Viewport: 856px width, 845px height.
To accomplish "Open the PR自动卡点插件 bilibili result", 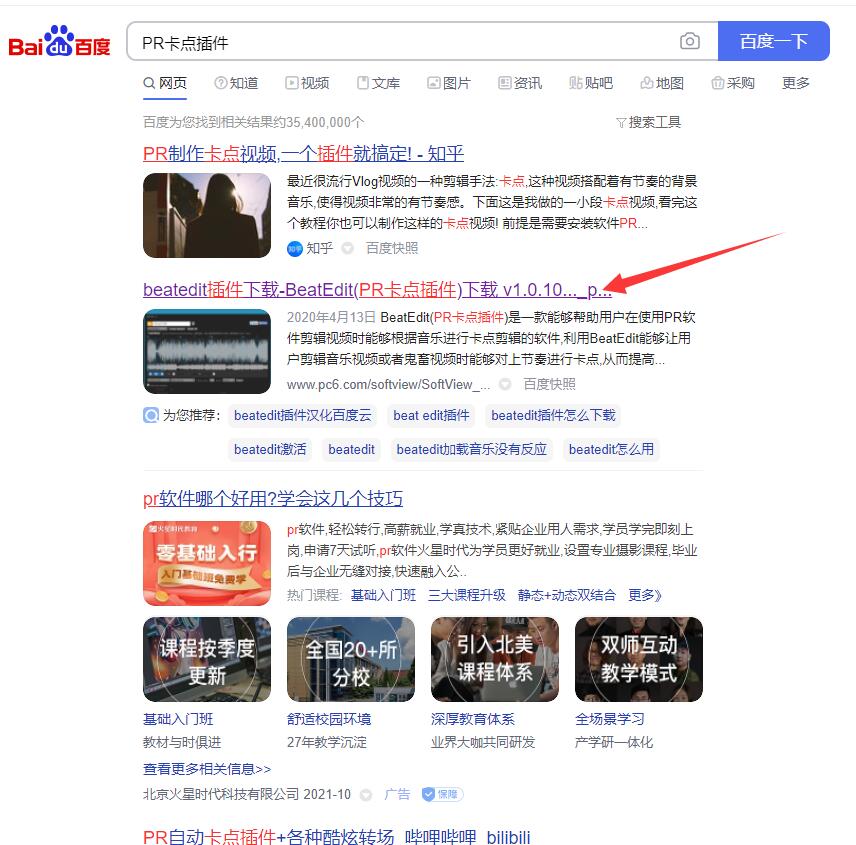I will (337, 836).
